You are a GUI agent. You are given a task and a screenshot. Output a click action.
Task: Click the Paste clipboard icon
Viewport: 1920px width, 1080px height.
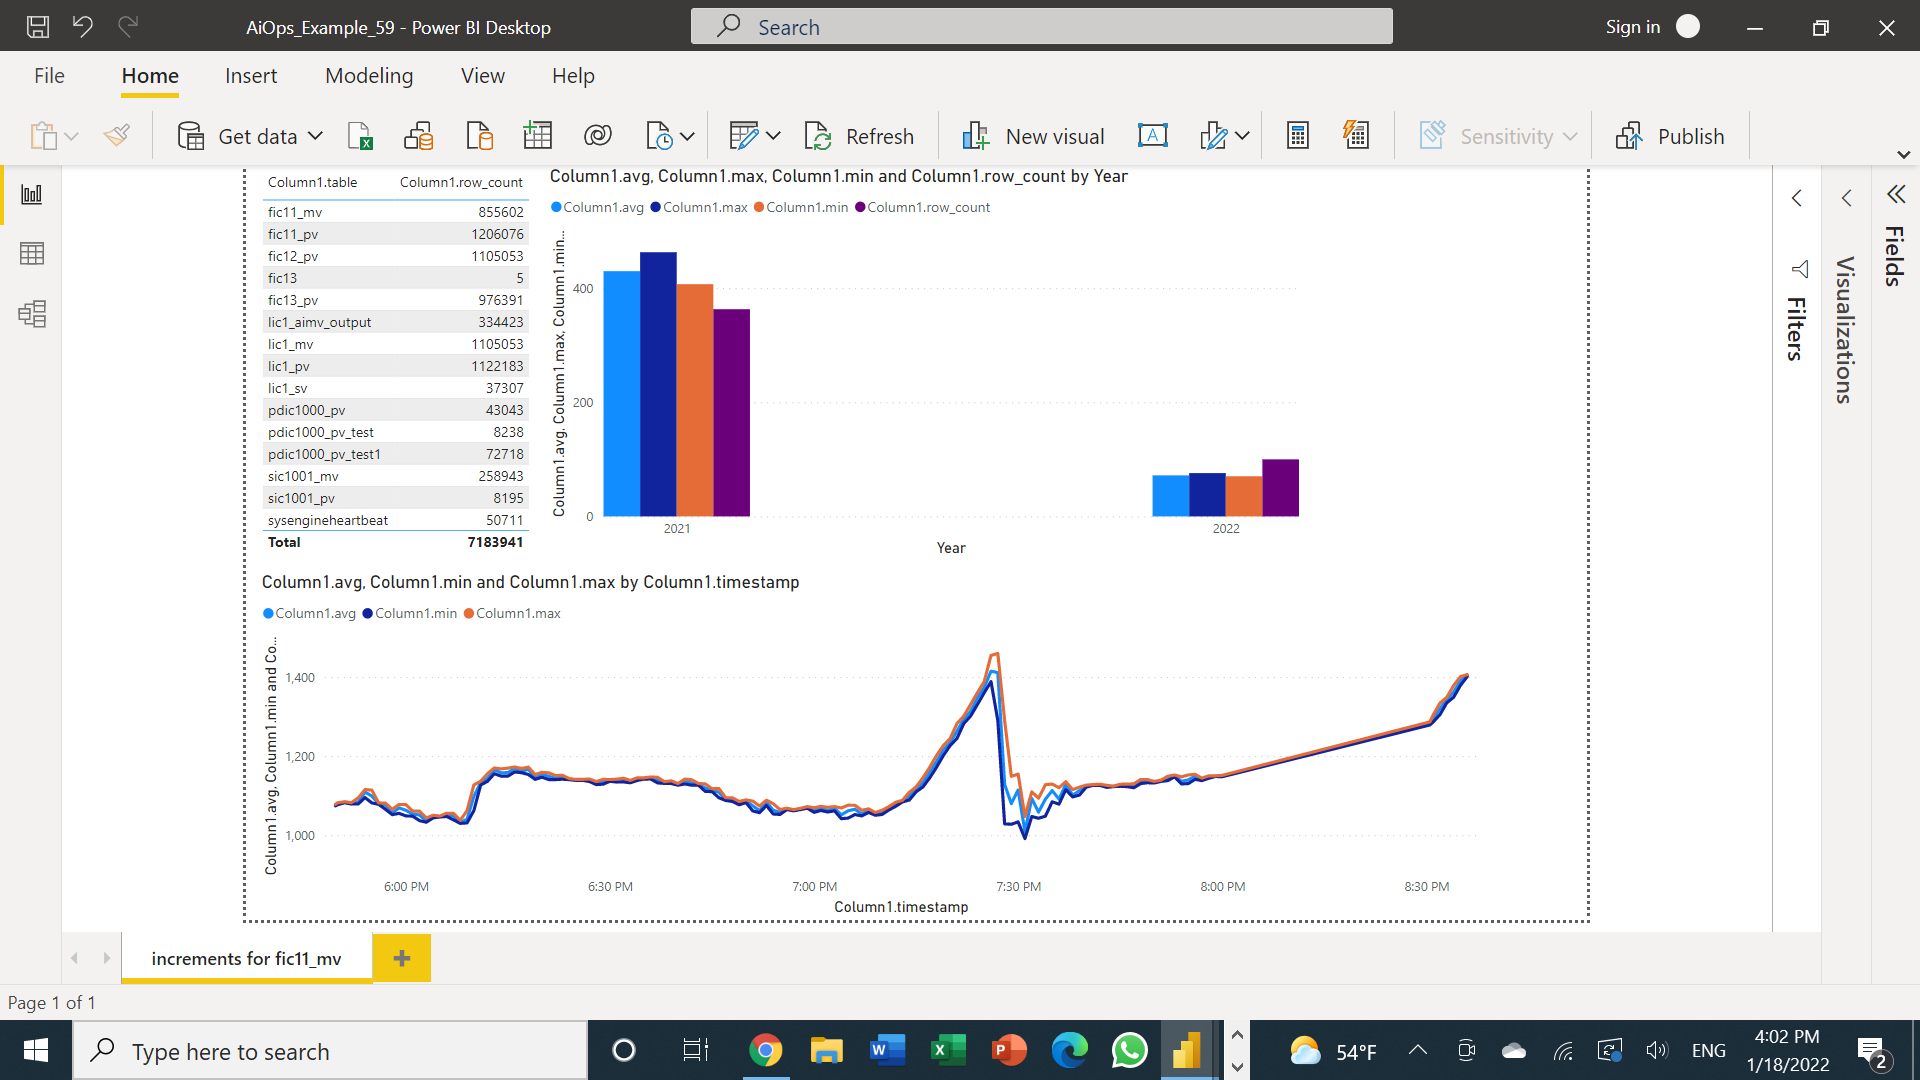(x=43, y=136)
